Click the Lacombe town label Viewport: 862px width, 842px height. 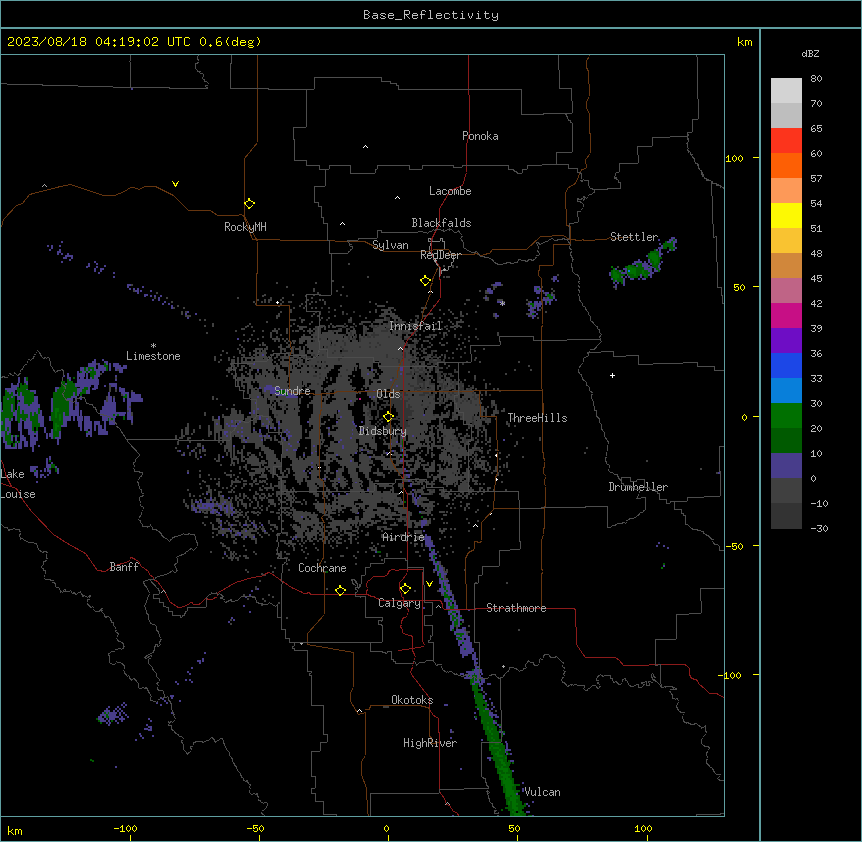pos(450,191)
